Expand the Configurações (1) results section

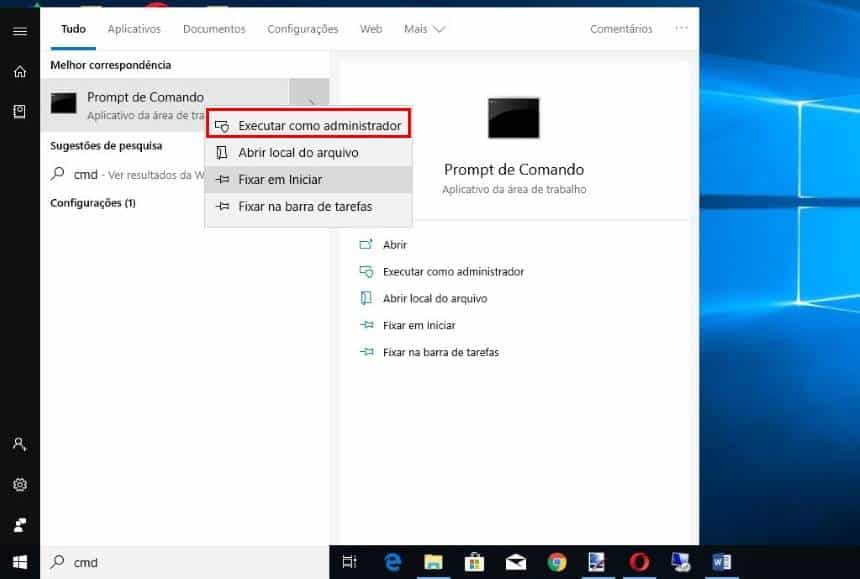pyautogui.click(x=93, y=203)
